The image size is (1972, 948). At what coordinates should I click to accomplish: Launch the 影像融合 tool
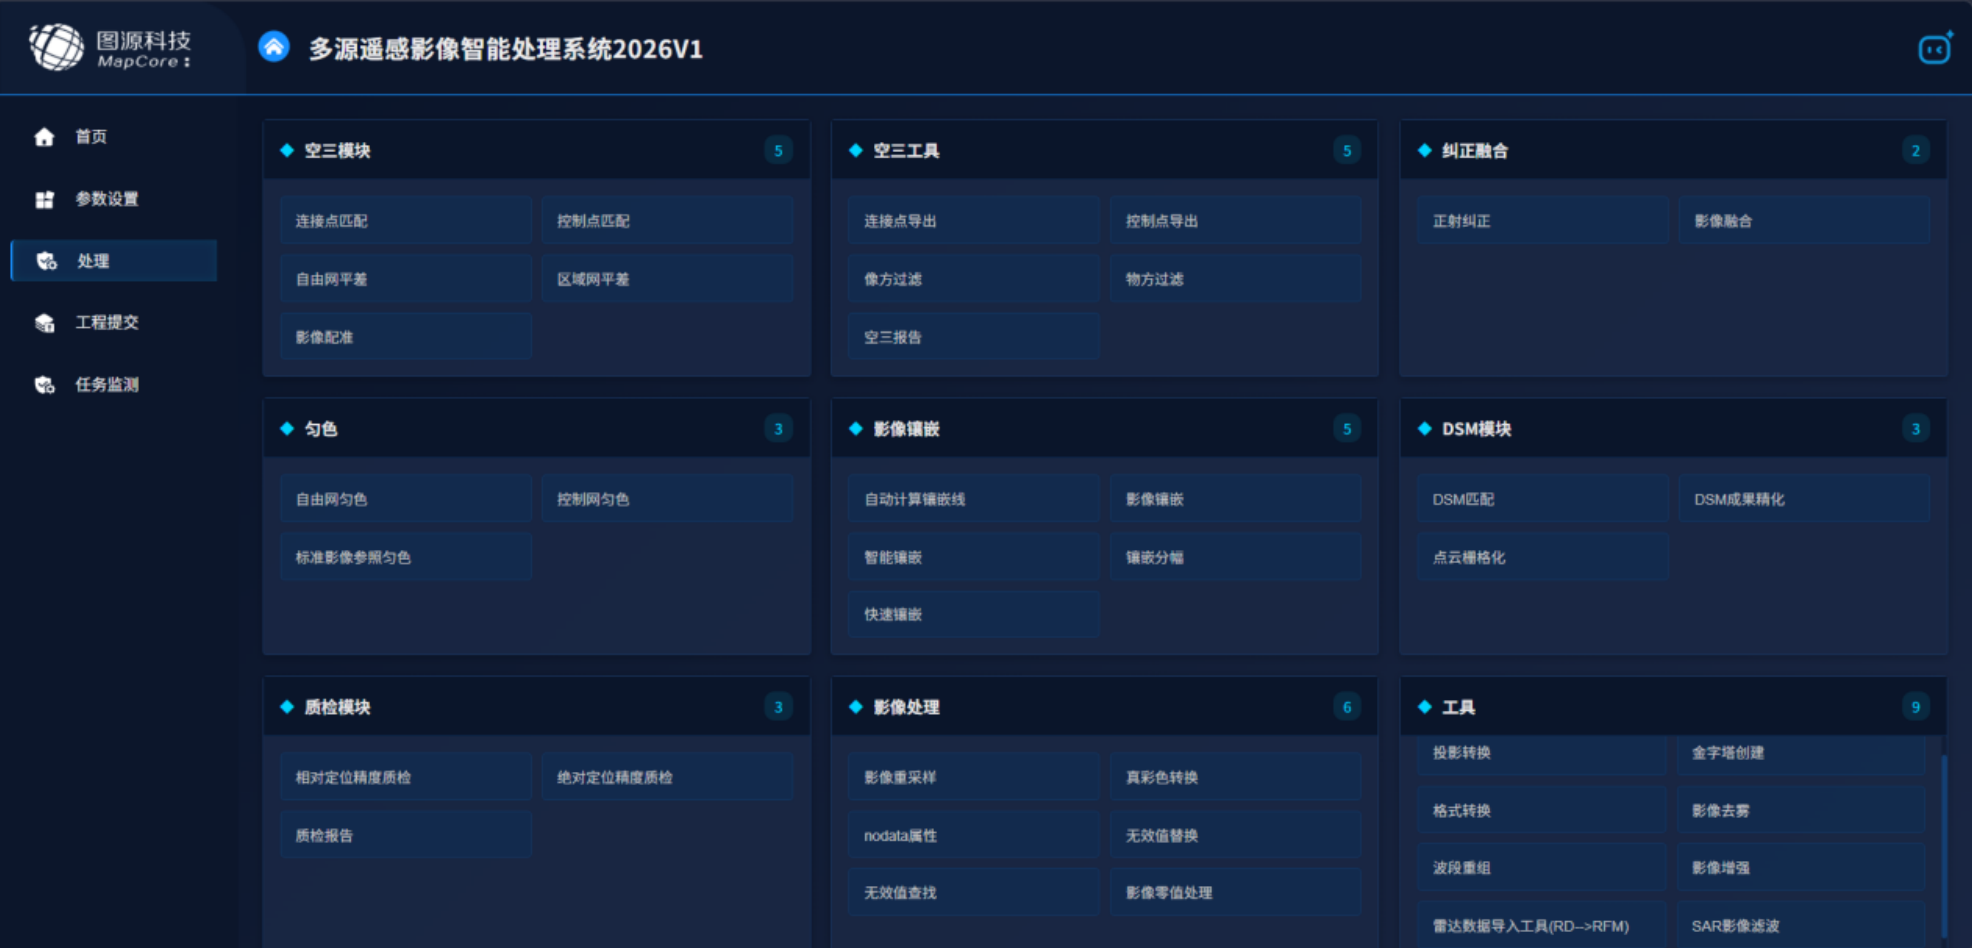1805,221
